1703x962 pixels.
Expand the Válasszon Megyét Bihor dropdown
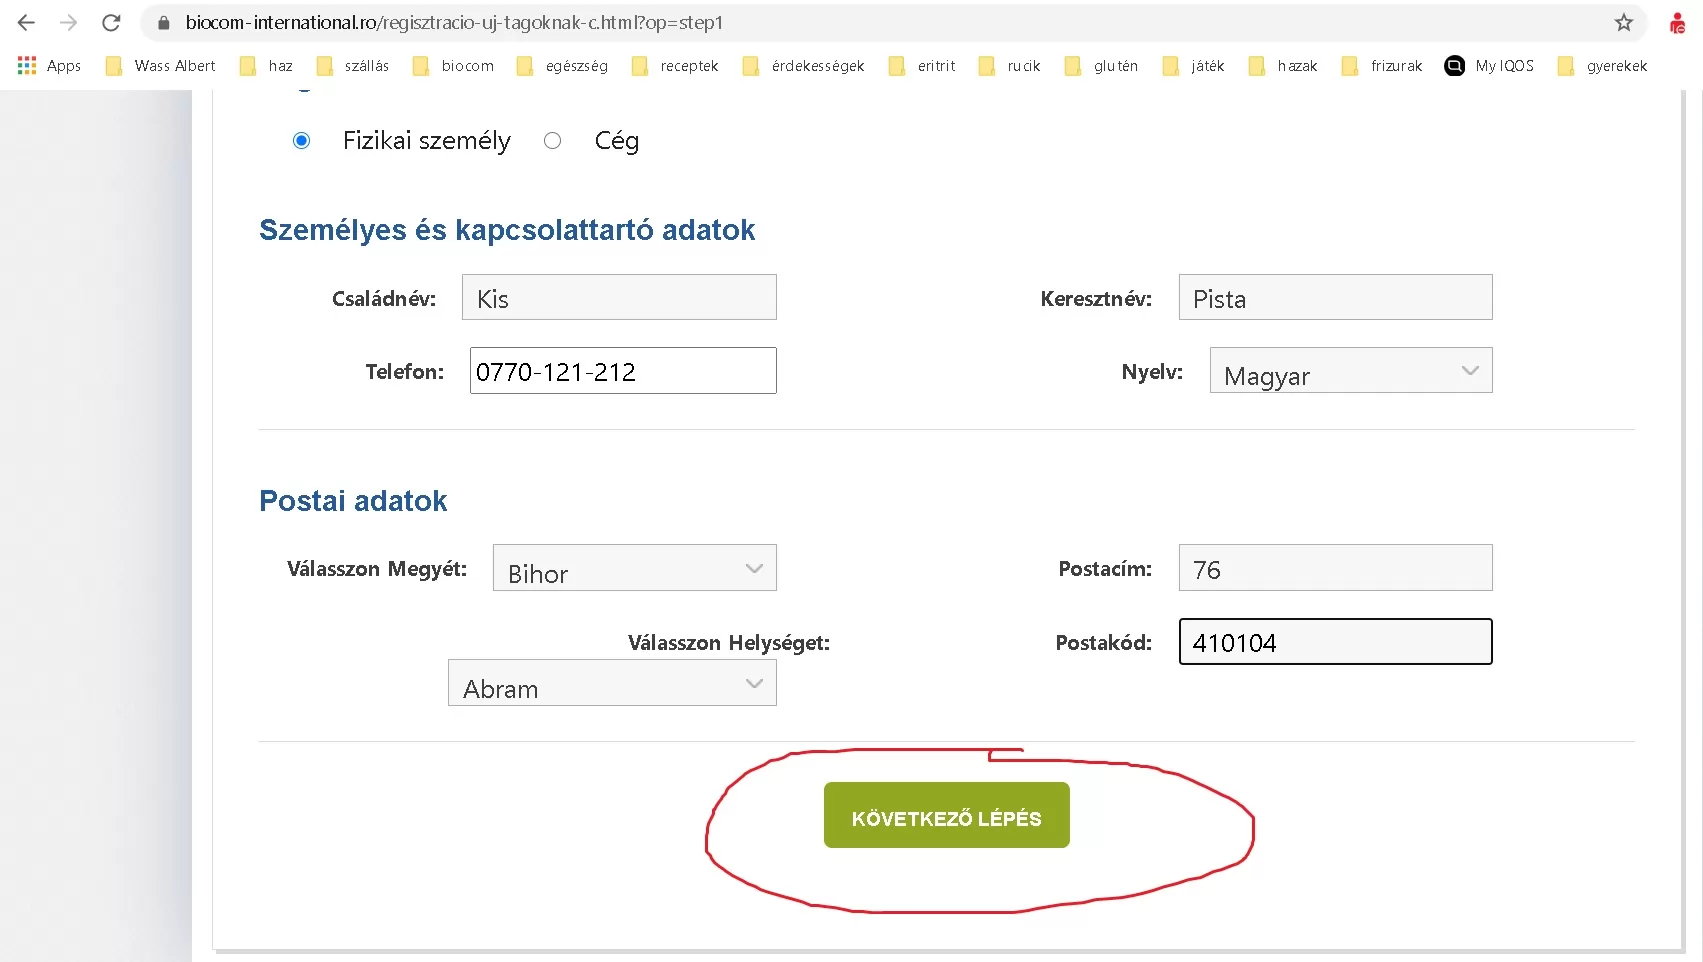click(634, 567)
